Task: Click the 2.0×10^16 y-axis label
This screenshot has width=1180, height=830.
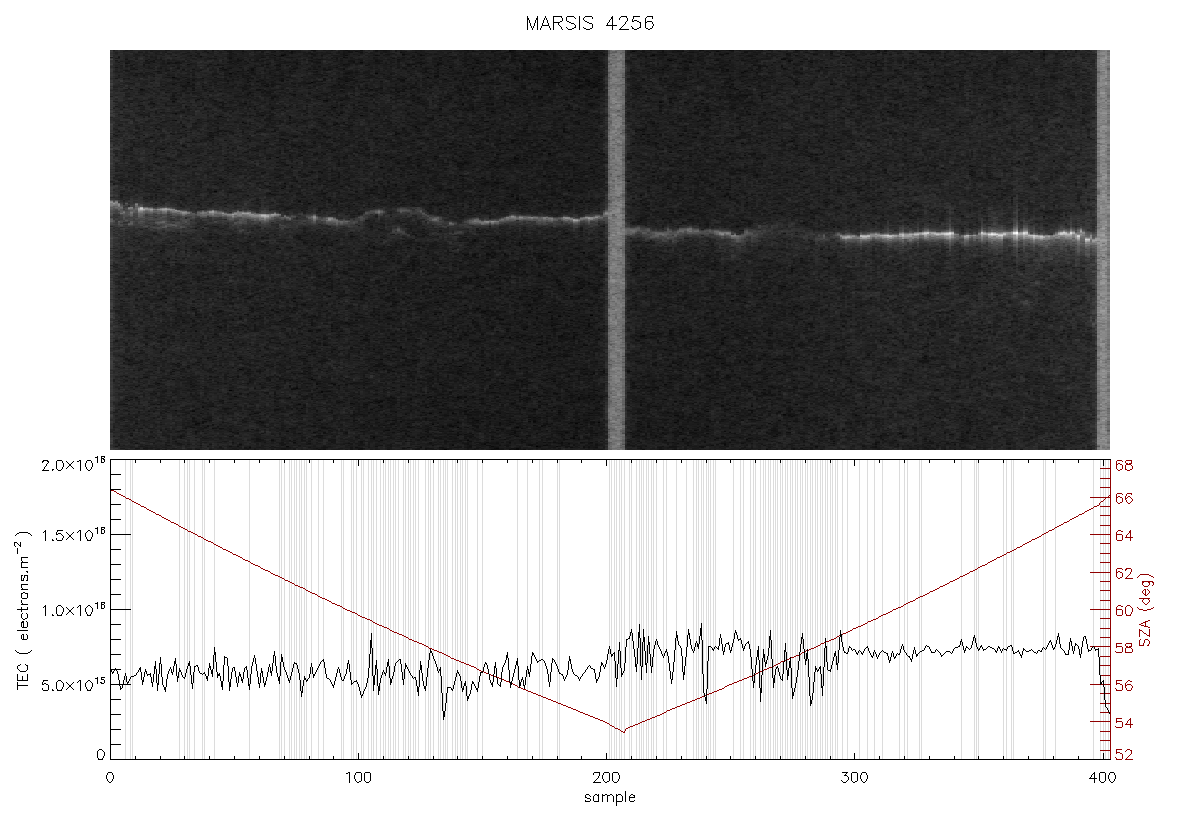Action: 71,465
